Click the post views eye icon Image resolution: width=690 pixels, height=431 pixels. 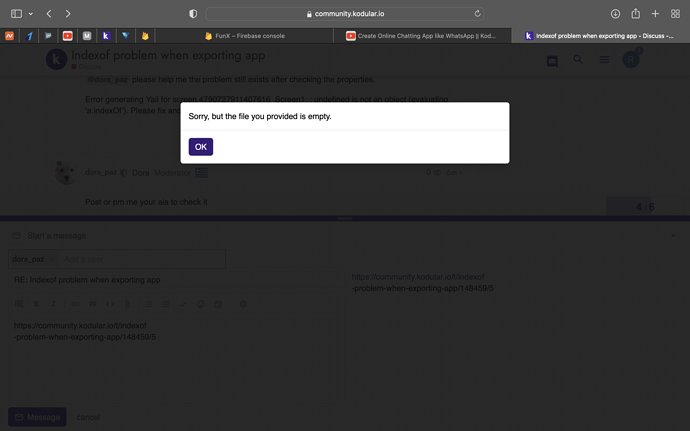pos(437,173)
